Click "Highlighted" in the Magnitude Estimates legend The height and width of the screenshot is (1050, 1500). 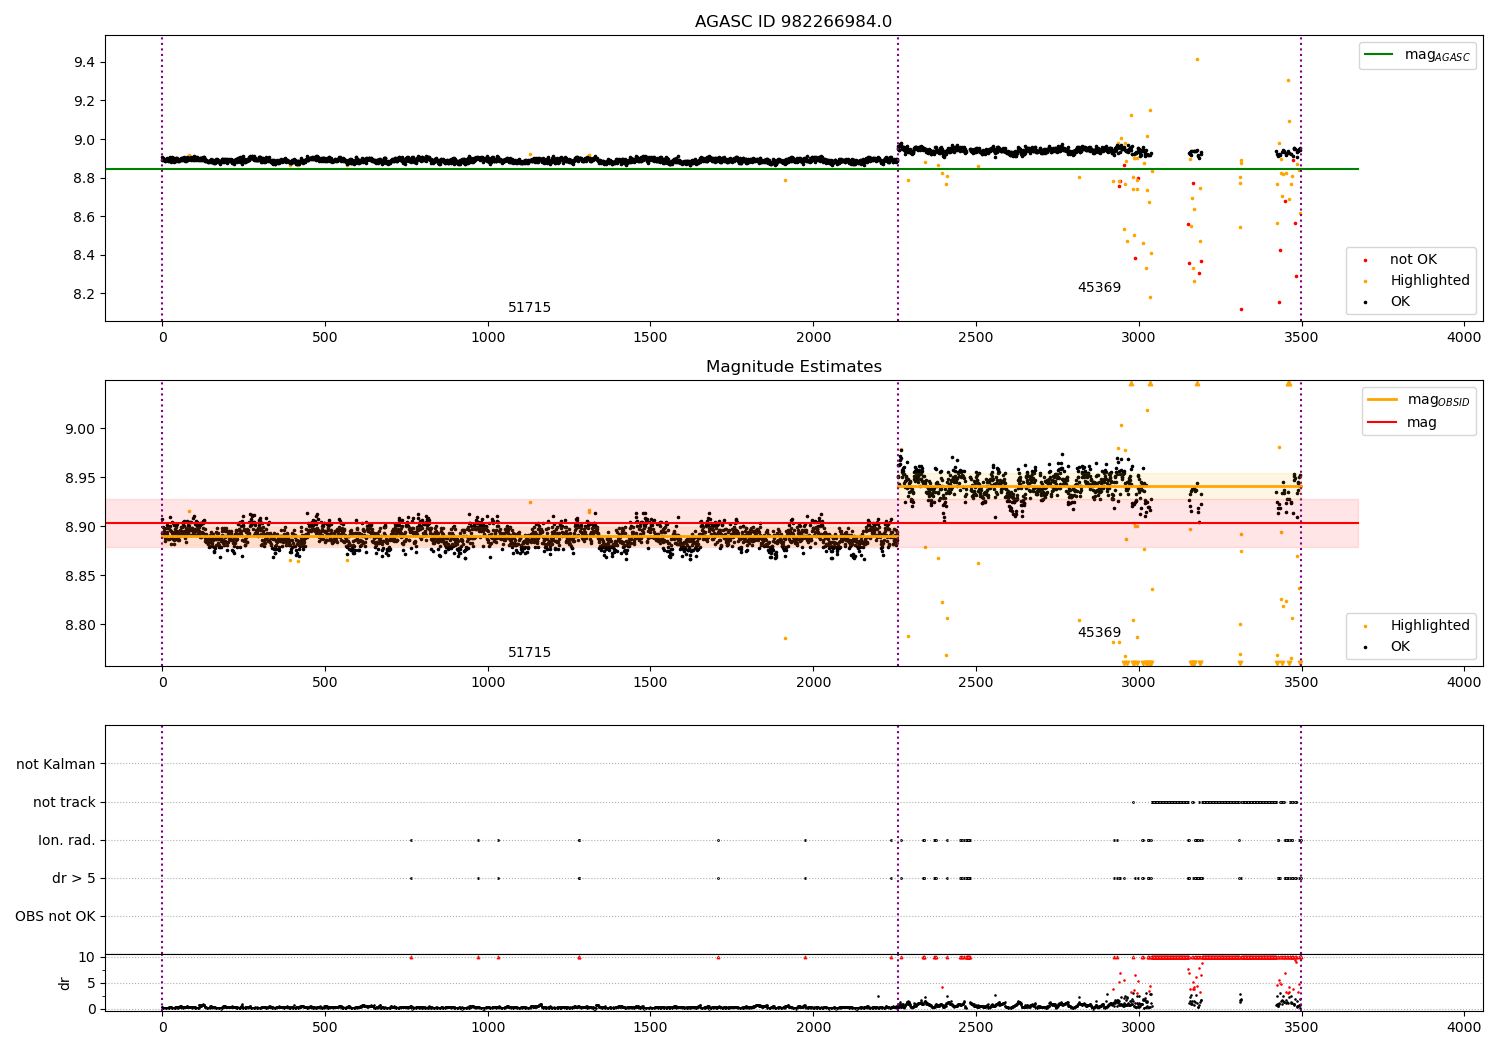pos(1430,626)
